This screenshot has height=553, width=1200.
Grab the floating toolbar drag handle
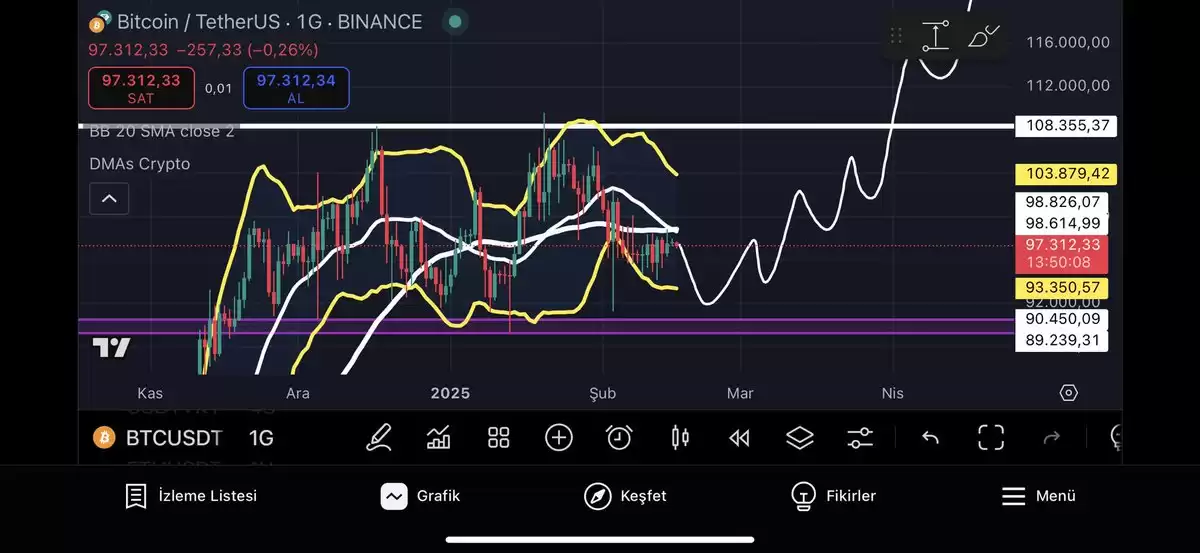point(896,36)
